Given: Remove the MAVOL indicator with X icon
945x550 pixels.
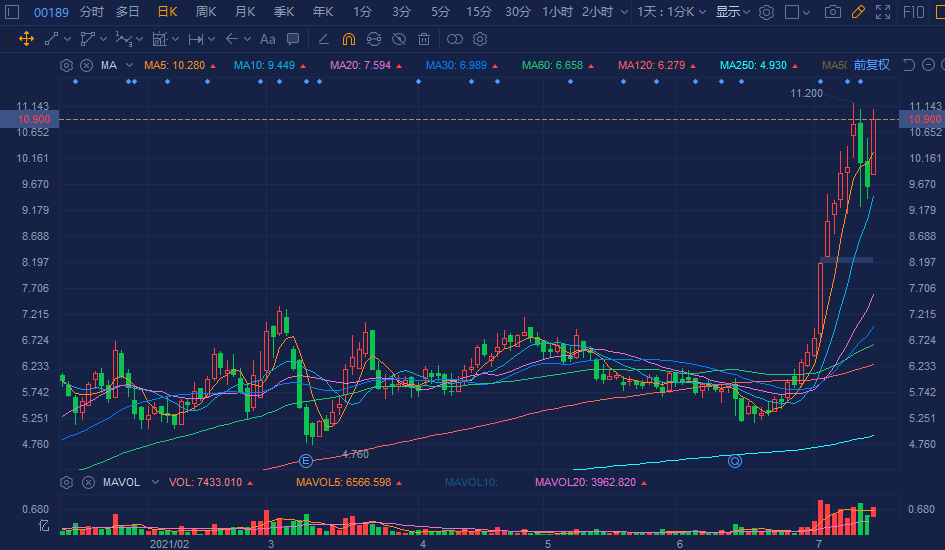Looking at the screenshot, I should click(x=87, y=482).
